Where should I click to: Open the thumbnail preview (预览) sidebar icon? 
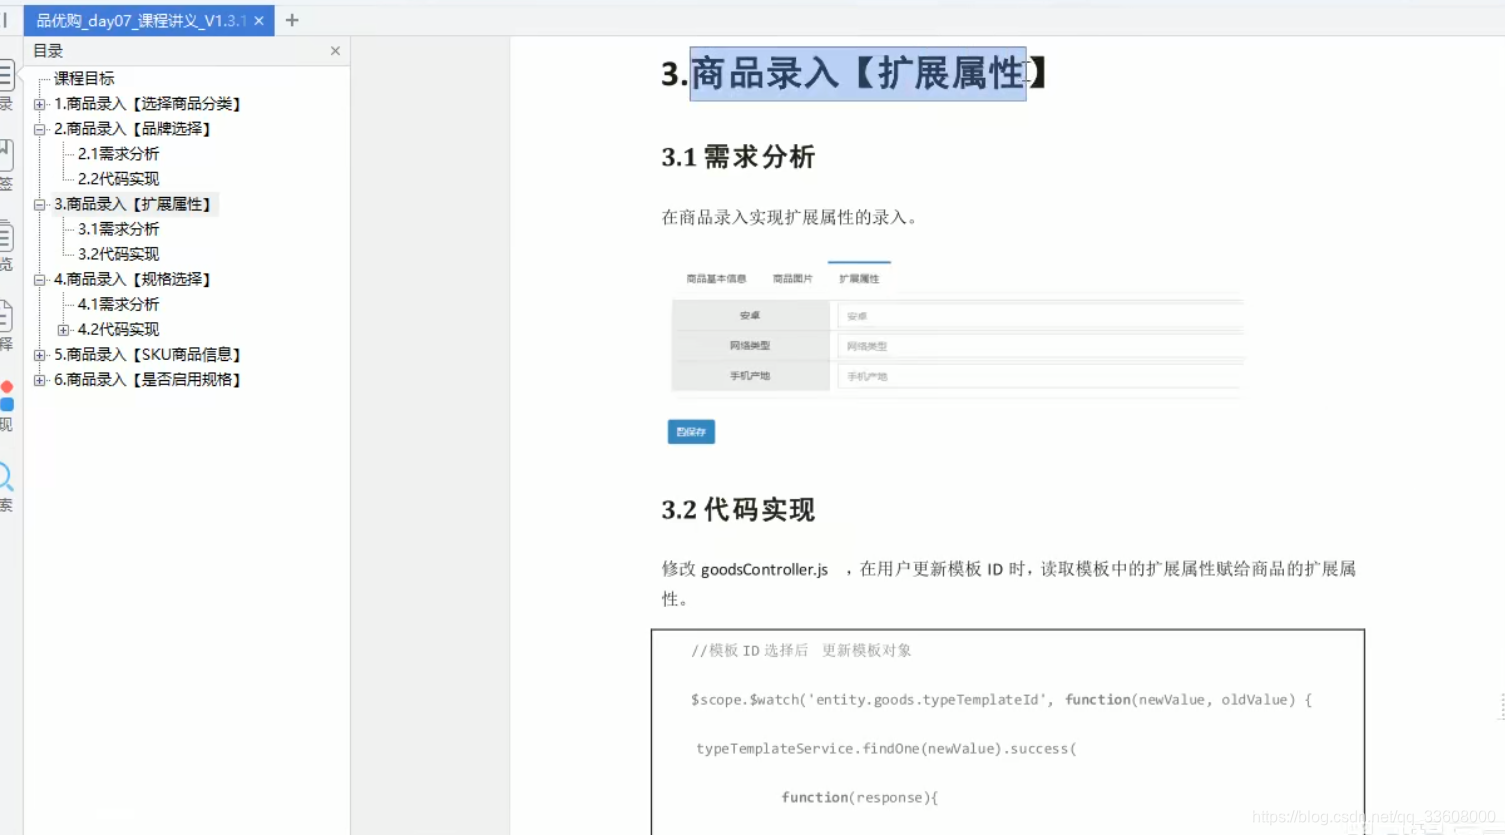[x=5, y=237]
